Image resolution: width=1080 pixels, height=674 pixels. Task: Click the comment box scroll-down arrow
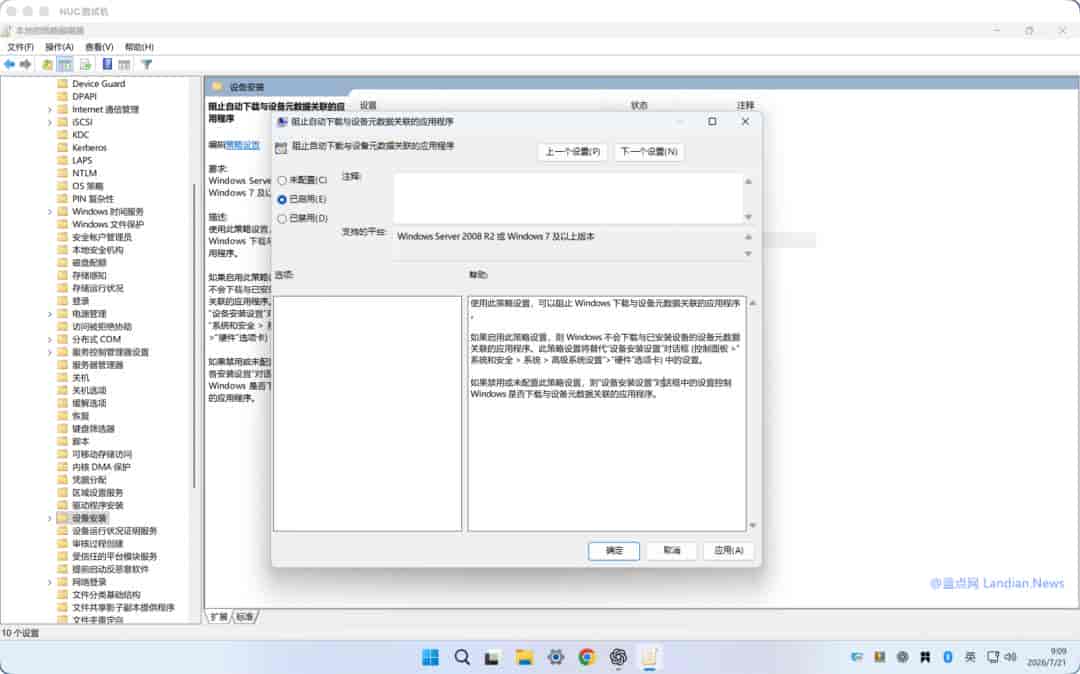click(749, 217)
